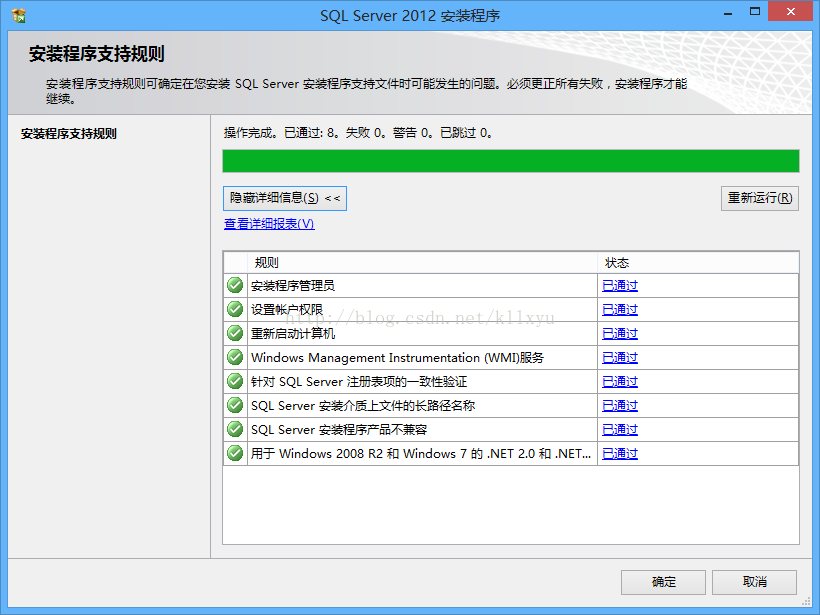820x615 pixels.
Task: Click the 重新运行(R) button
Action: pyautogui.click(x=759, y=198)
